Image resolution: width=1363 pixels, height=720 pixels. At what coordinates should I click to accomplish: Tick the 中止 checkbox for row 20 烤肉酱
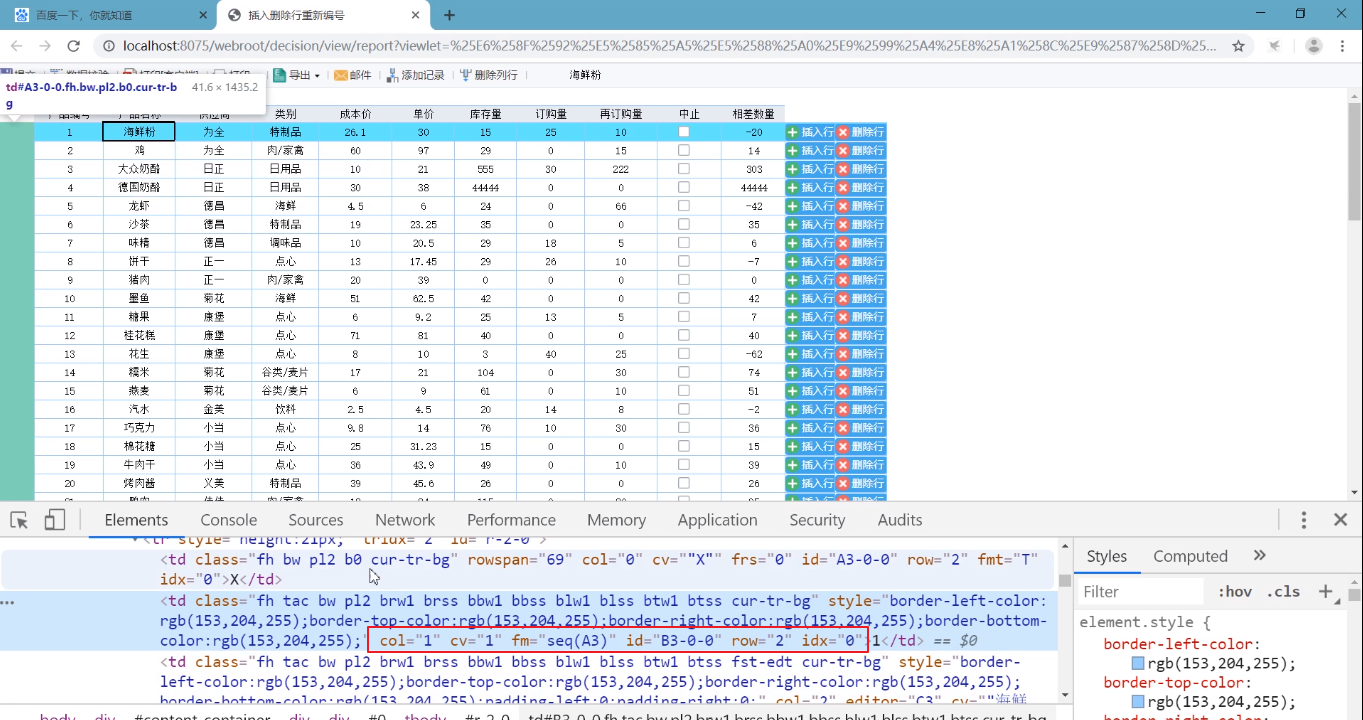[684, 483]
